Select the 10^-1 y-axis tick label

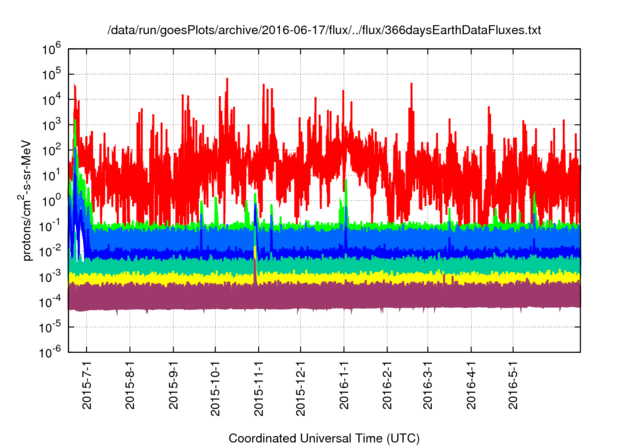pos(50,226)
